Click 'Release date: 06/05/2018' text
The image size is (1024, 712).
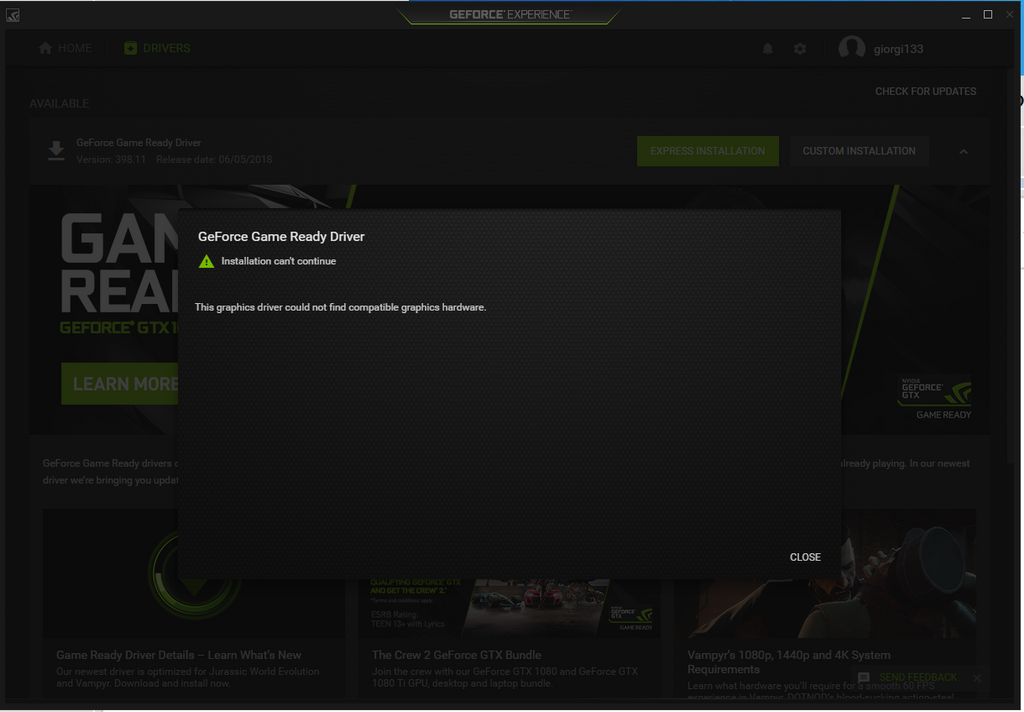(x=214, y=159)
